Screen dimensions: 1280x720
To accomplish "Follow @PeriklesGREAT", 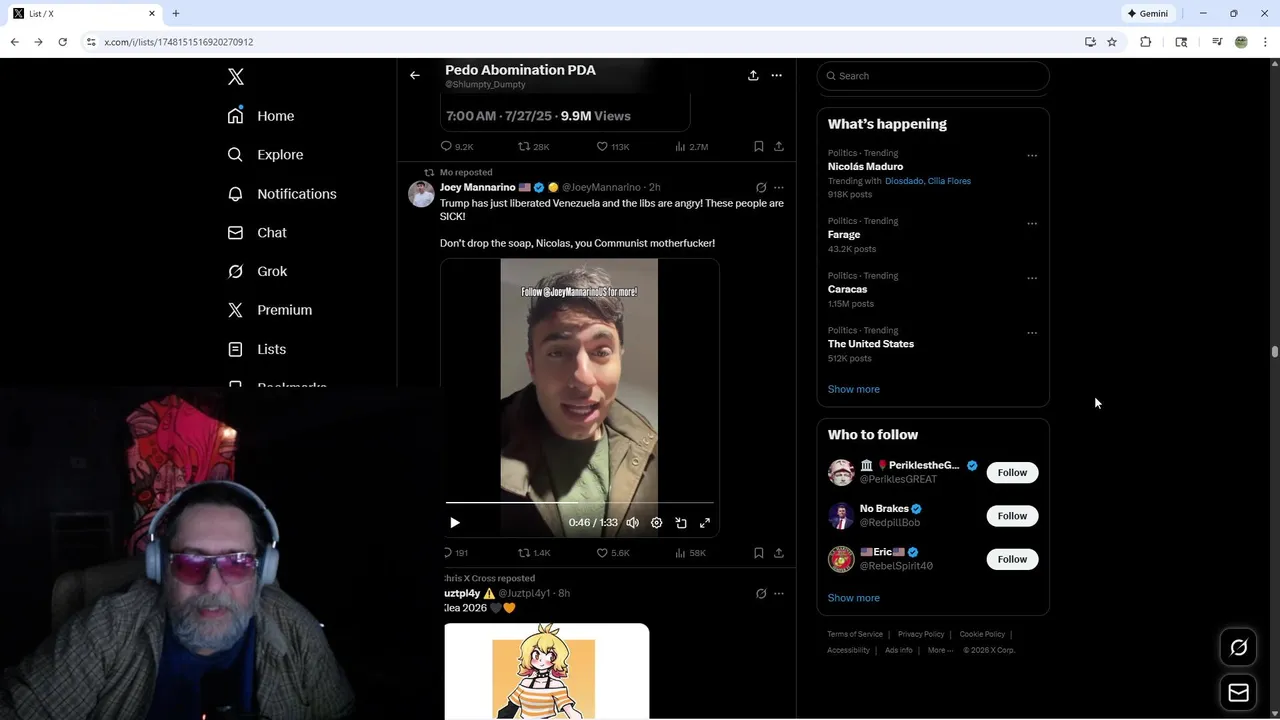I will point(1012,472).
